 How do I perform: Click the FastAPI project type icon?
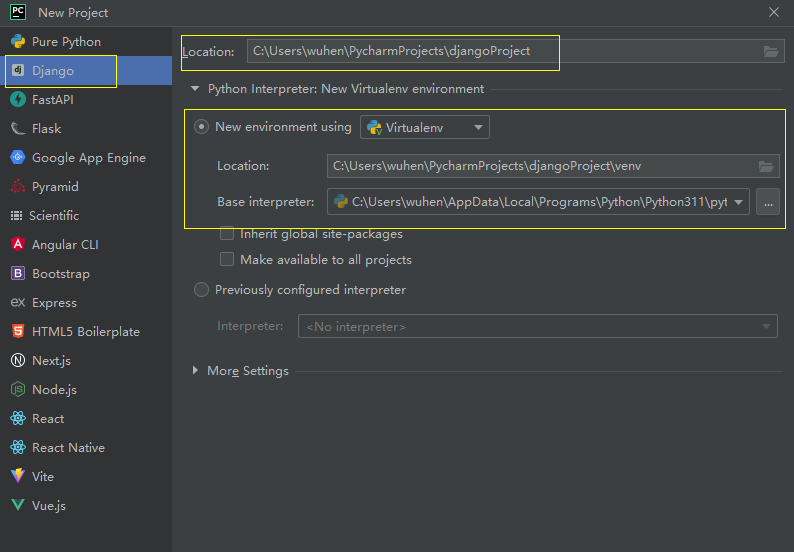pyautogui.click(x=17, y=100)
